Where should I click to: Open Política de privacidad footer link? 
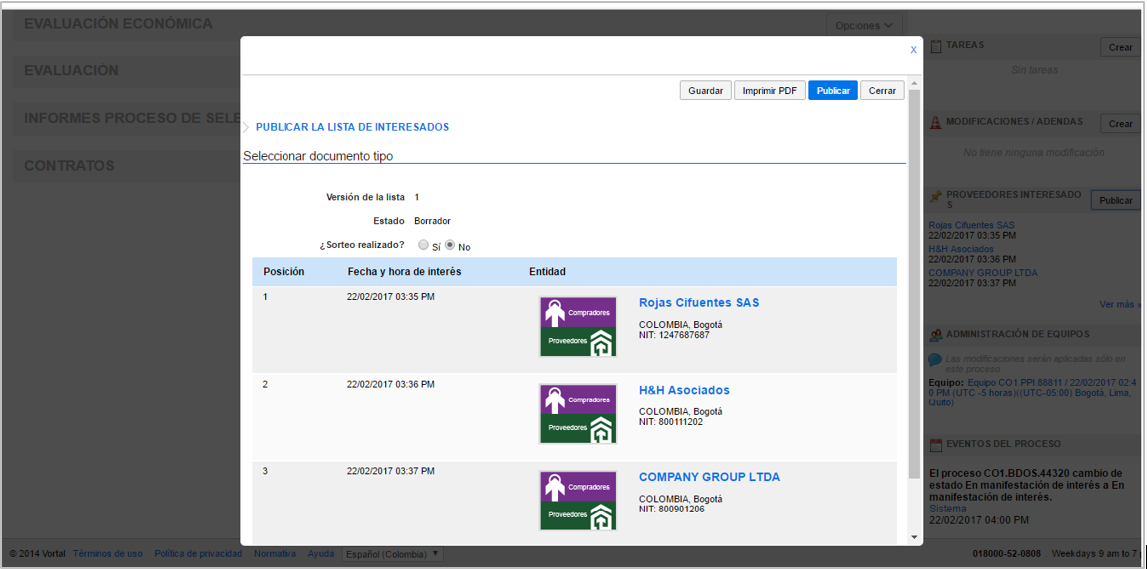(198, 554)
